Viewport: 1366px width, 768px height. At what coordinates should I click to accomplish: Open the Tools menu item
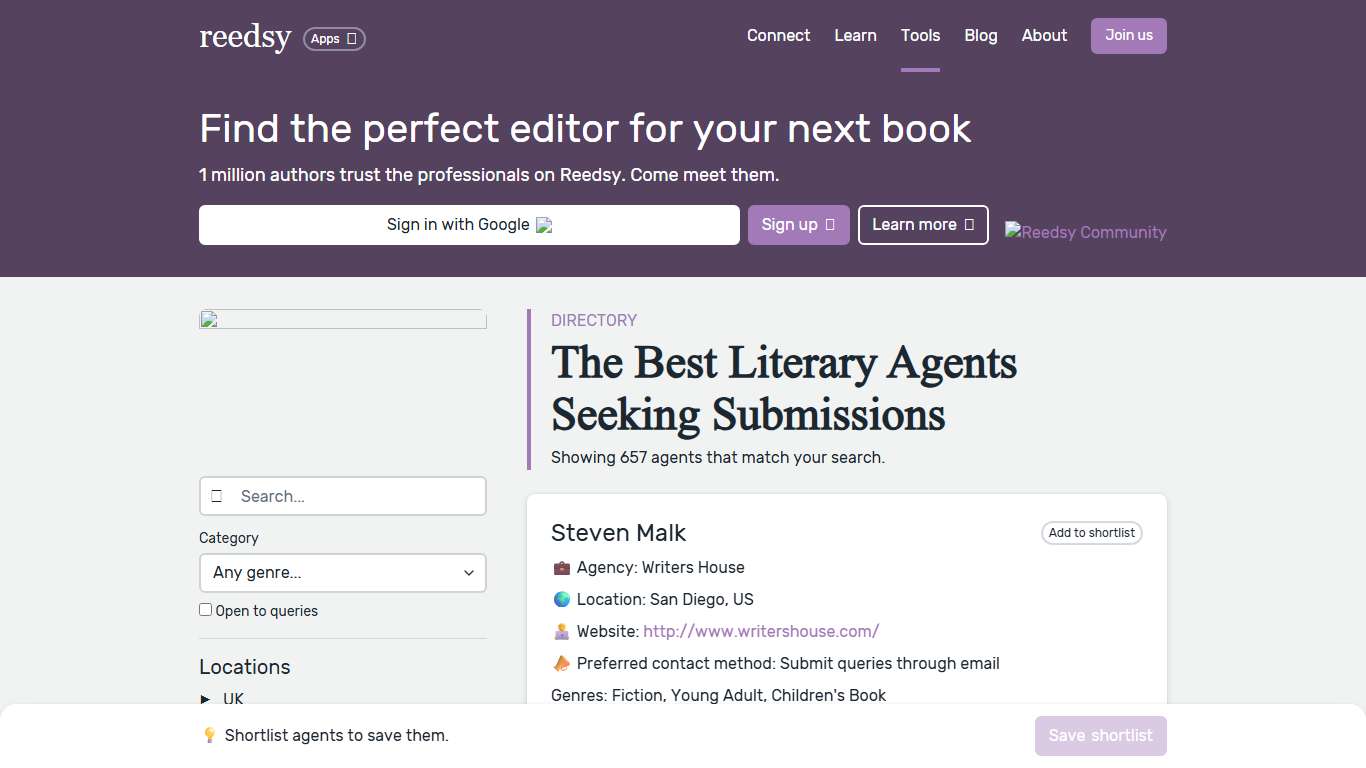pyautogui.click(x=920, y=35)
